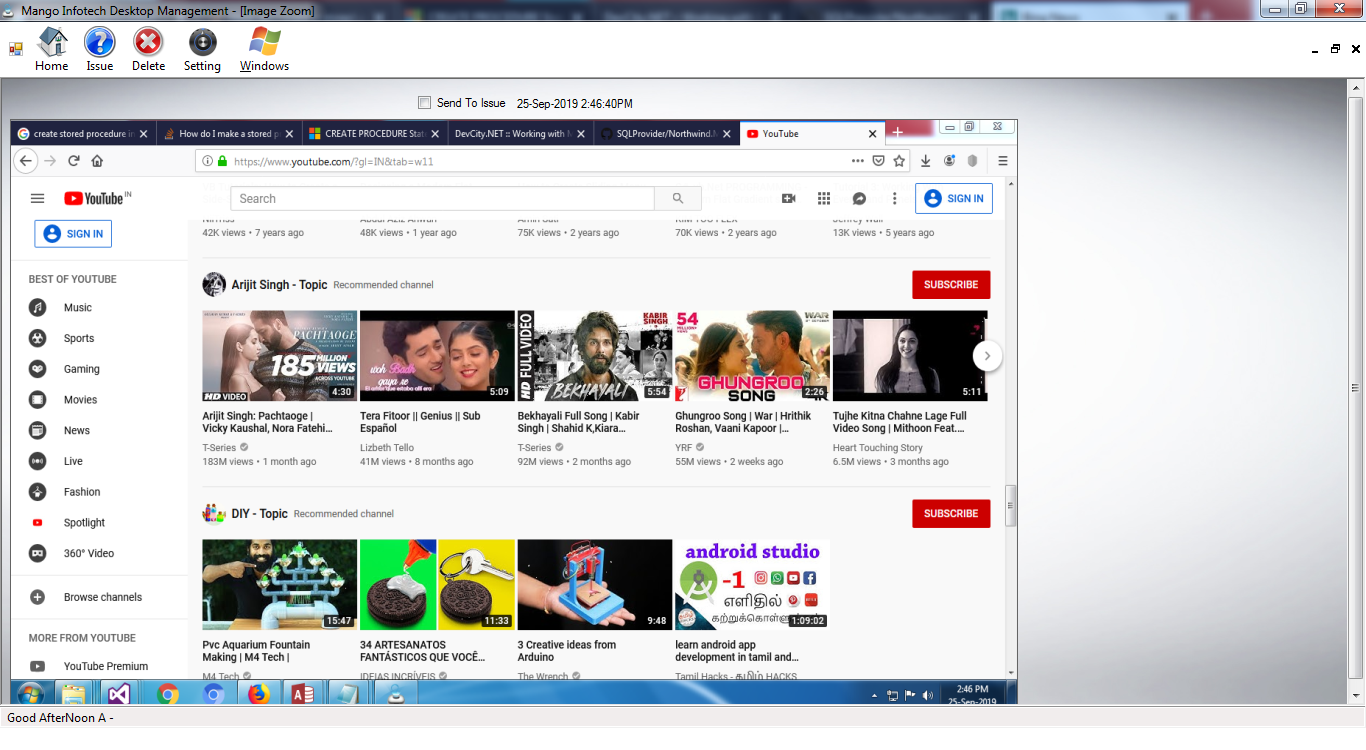Tick the Send To Issue checkbox
The width and height of the screenshot is (1366, 750).
(x=424, y=103)
